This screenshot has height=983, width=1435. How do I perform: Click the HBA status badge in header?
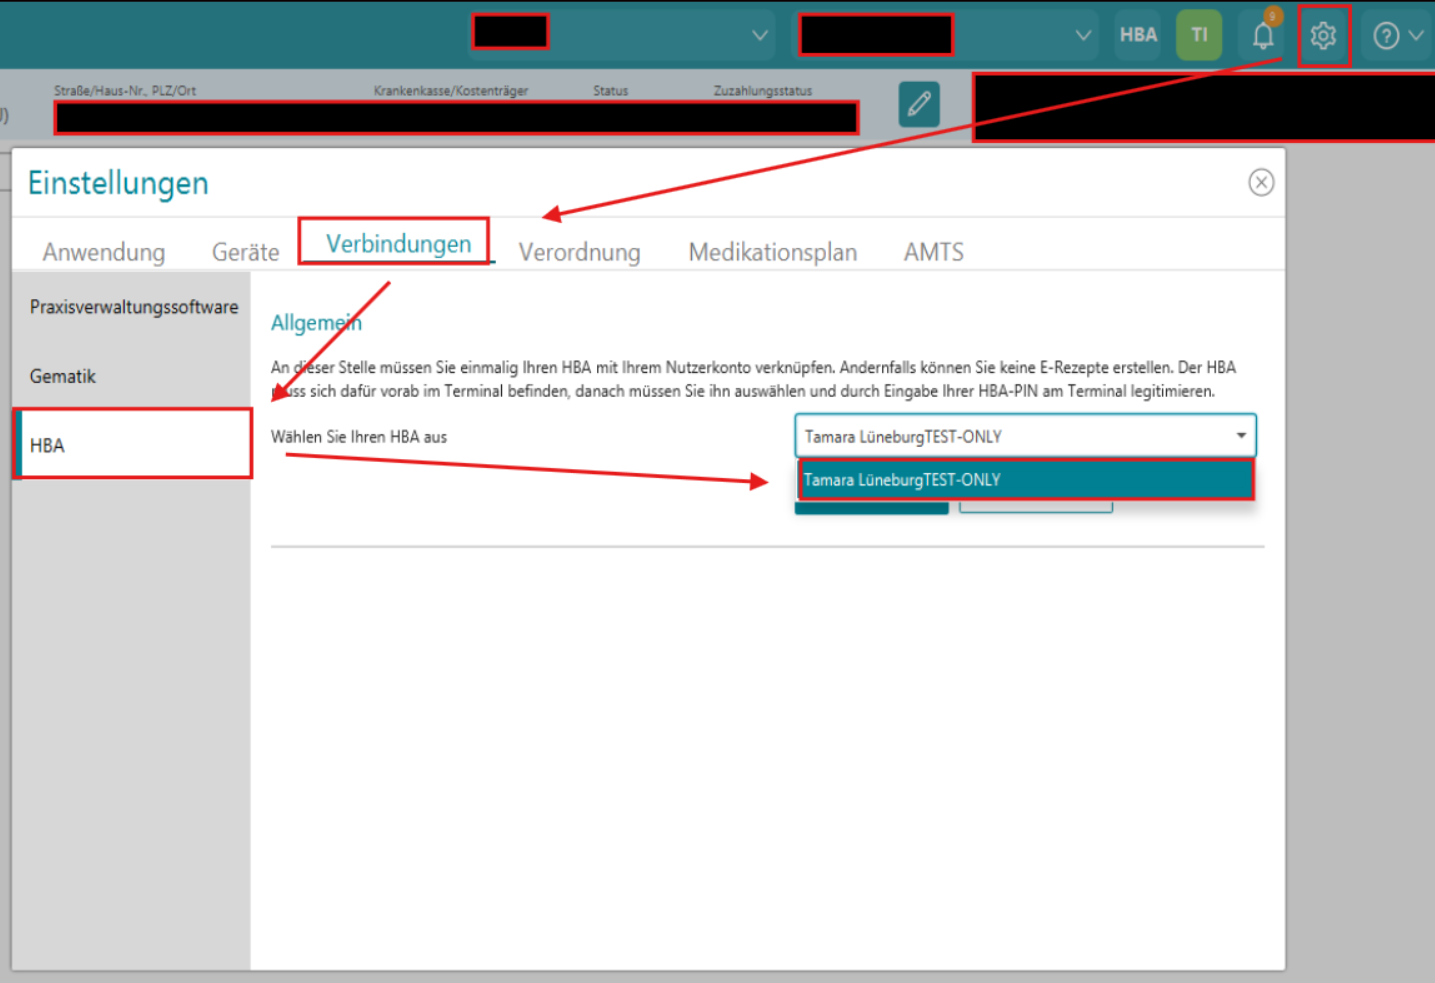click(x=1138, y=35)
